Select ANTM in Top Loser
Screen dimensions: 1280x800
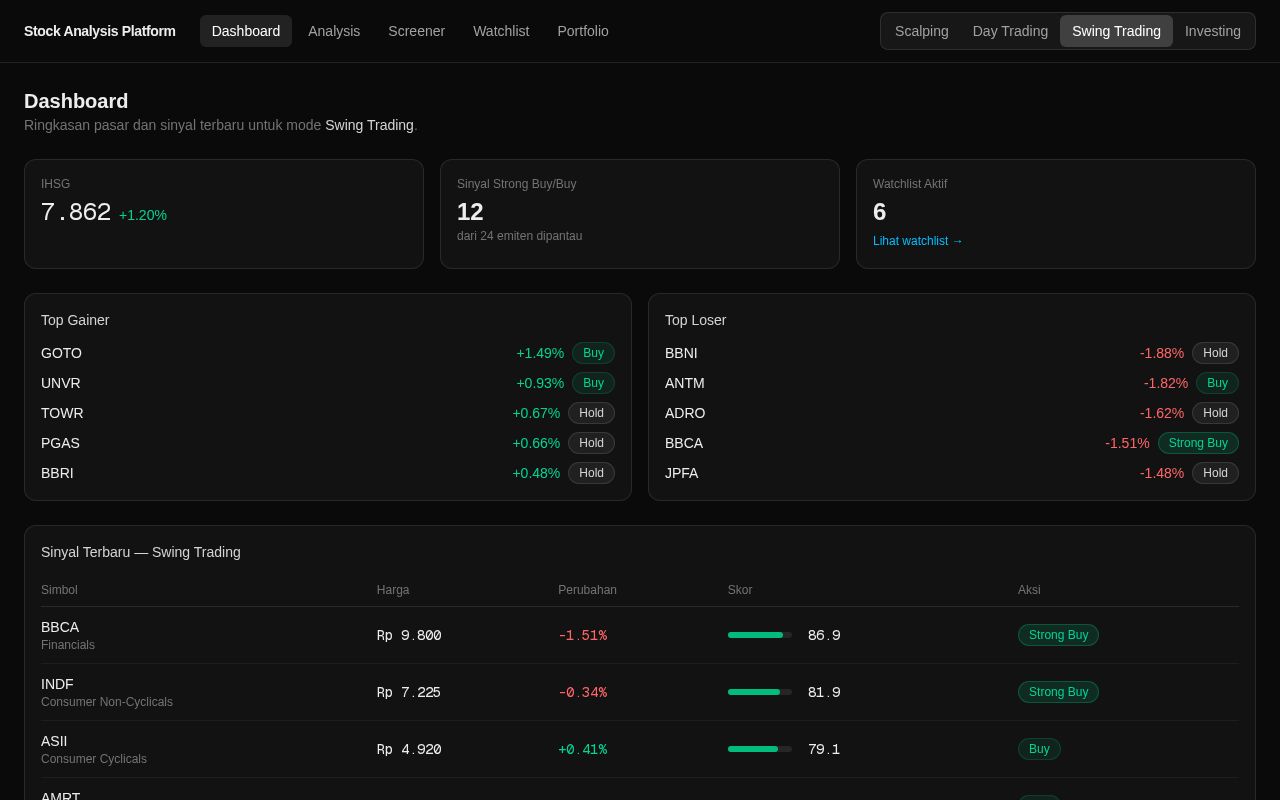[x=685, y=383]
